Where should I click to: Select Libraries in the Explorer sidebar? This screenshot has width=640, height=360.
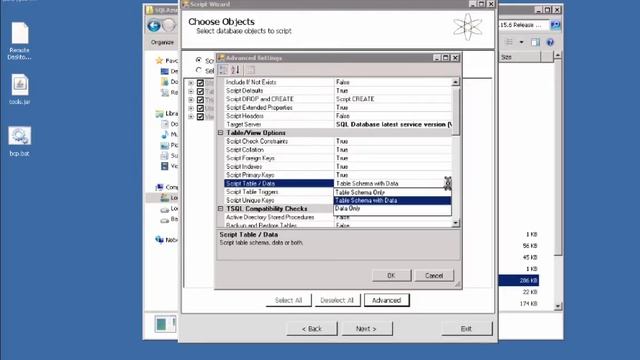tap(167, 113)
